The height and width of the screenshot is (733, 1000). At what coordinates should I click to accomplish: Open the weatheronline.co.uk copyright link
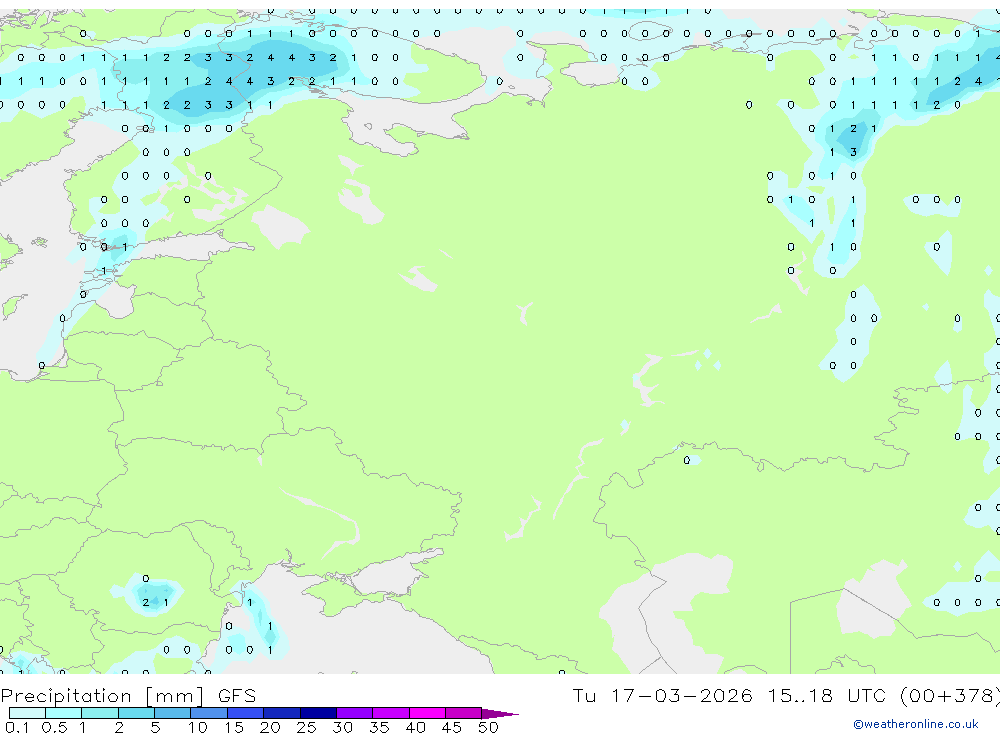(916, 724)
